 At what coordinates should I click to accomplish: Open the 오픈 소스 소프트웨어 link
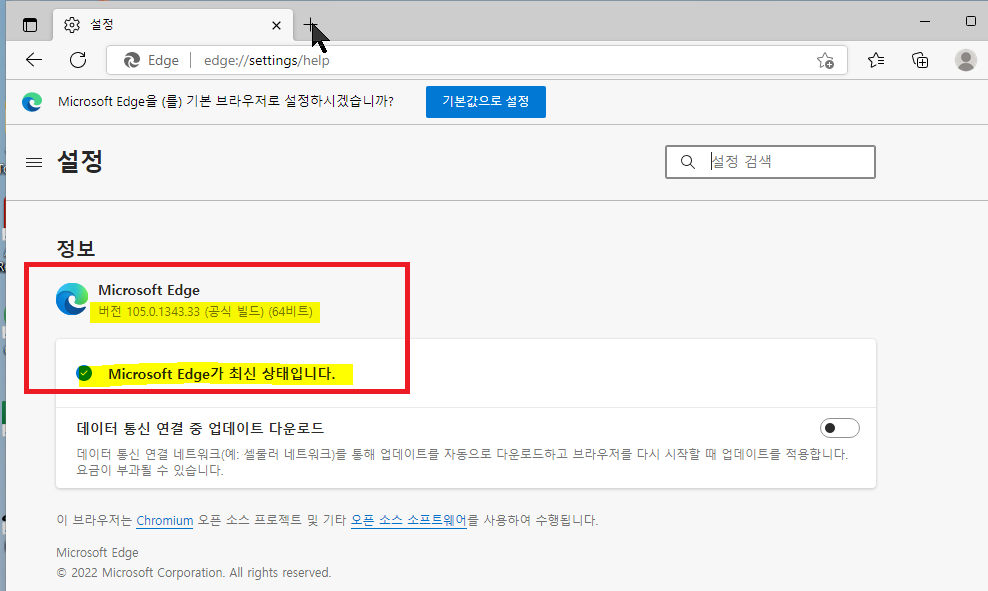408,520
